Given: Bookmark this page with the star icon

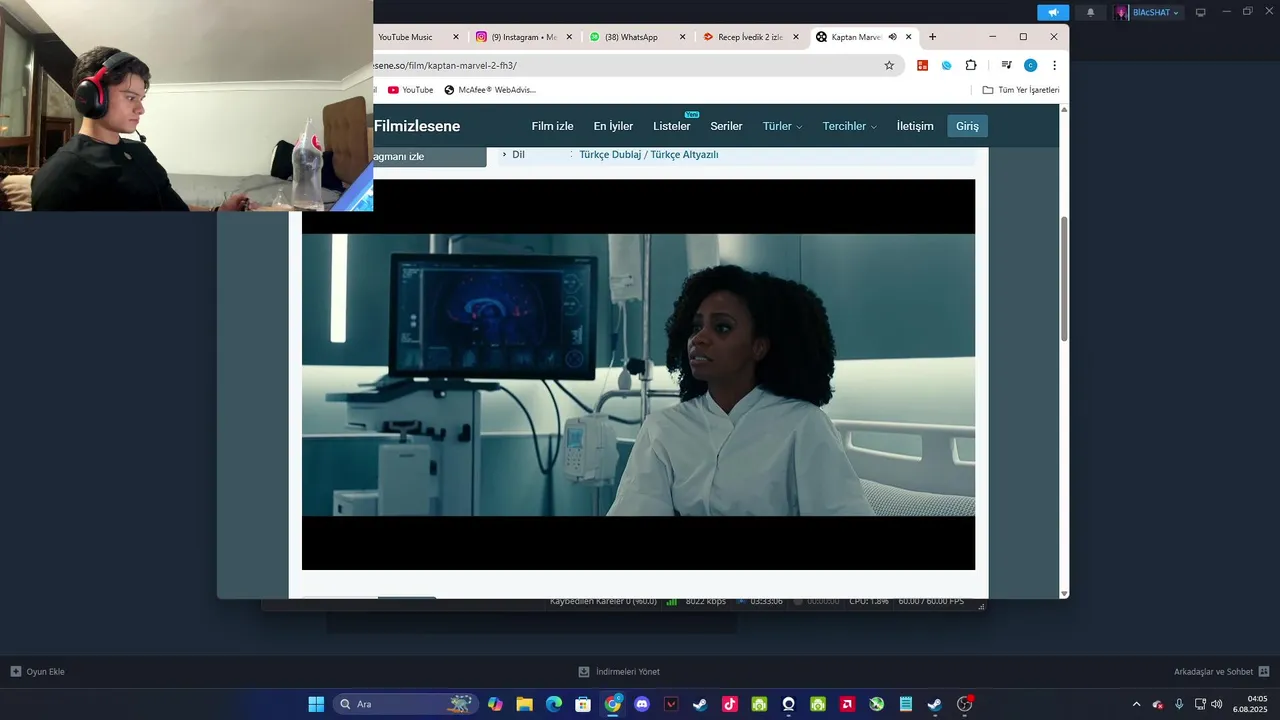Looking at the screenshot, I should coord(889,65).
